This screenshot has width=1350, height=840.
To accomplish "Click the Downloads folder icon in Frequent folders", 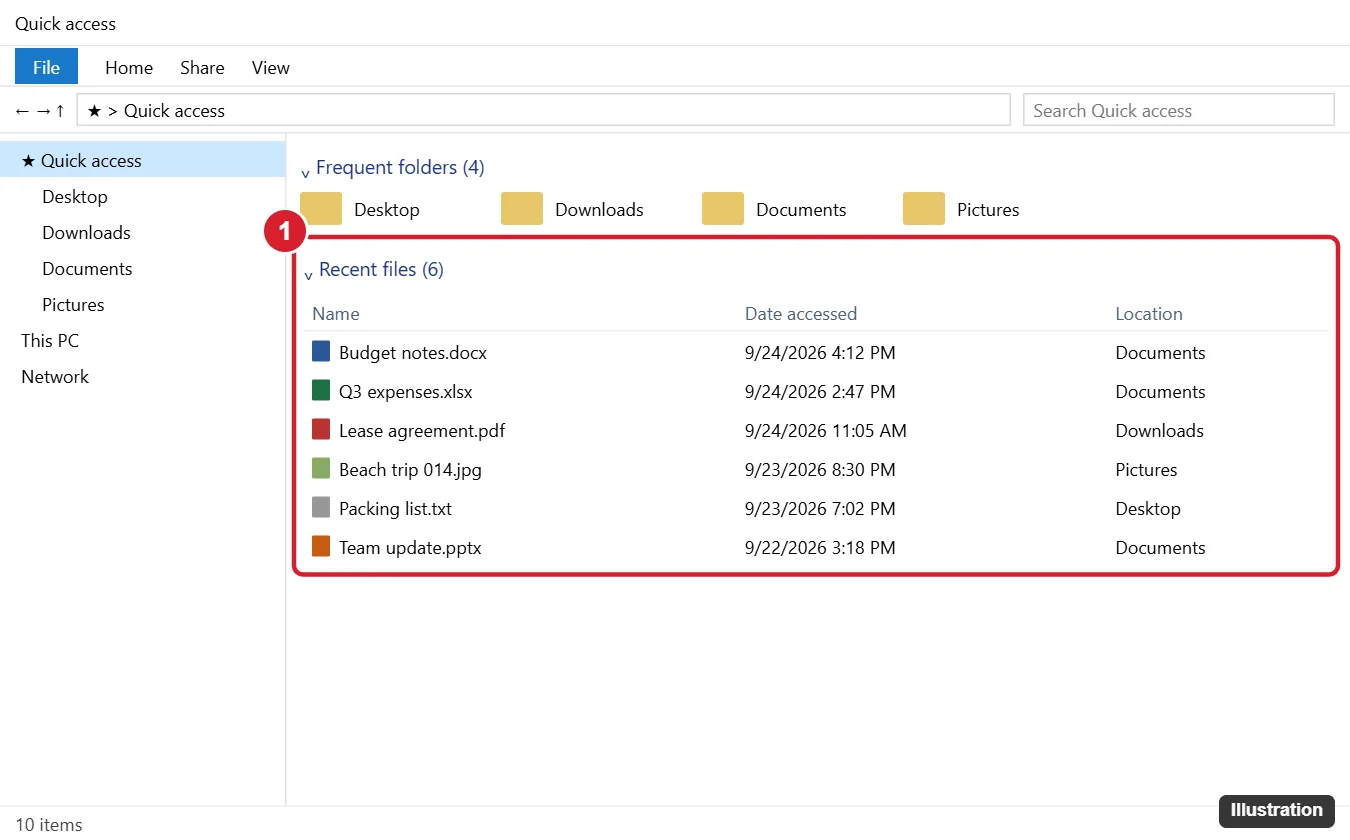I will click(522, 209).
